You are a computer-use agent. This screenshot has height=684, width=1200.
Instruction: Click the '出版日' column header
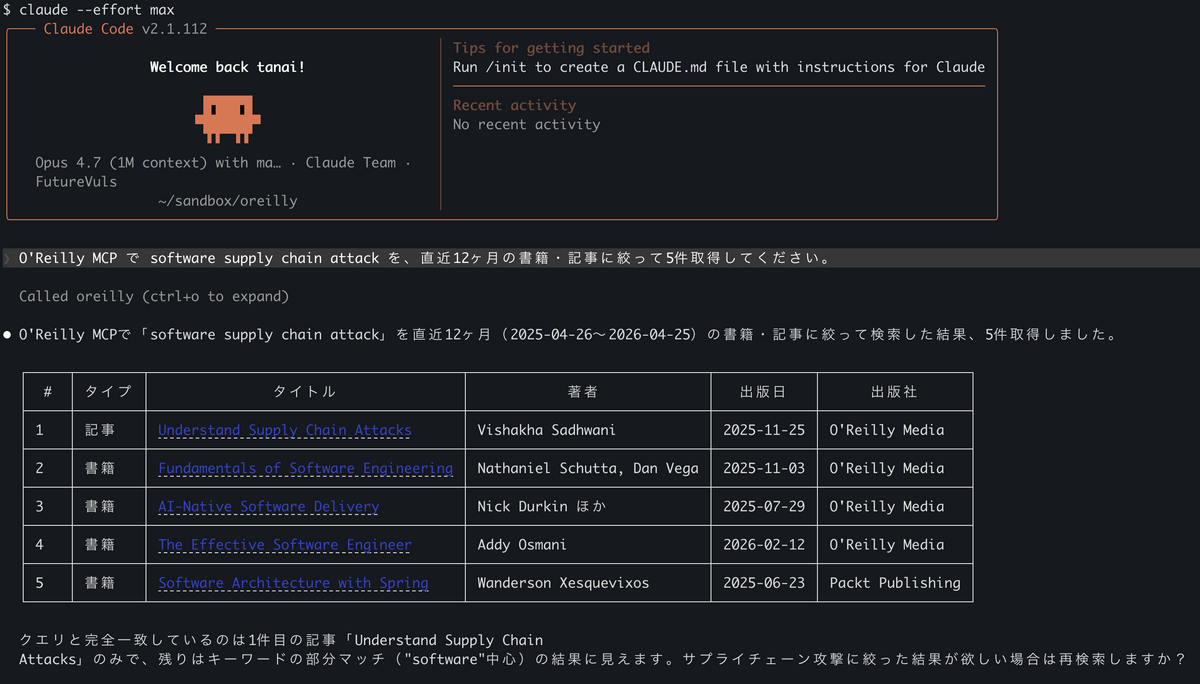coord(764,392)
